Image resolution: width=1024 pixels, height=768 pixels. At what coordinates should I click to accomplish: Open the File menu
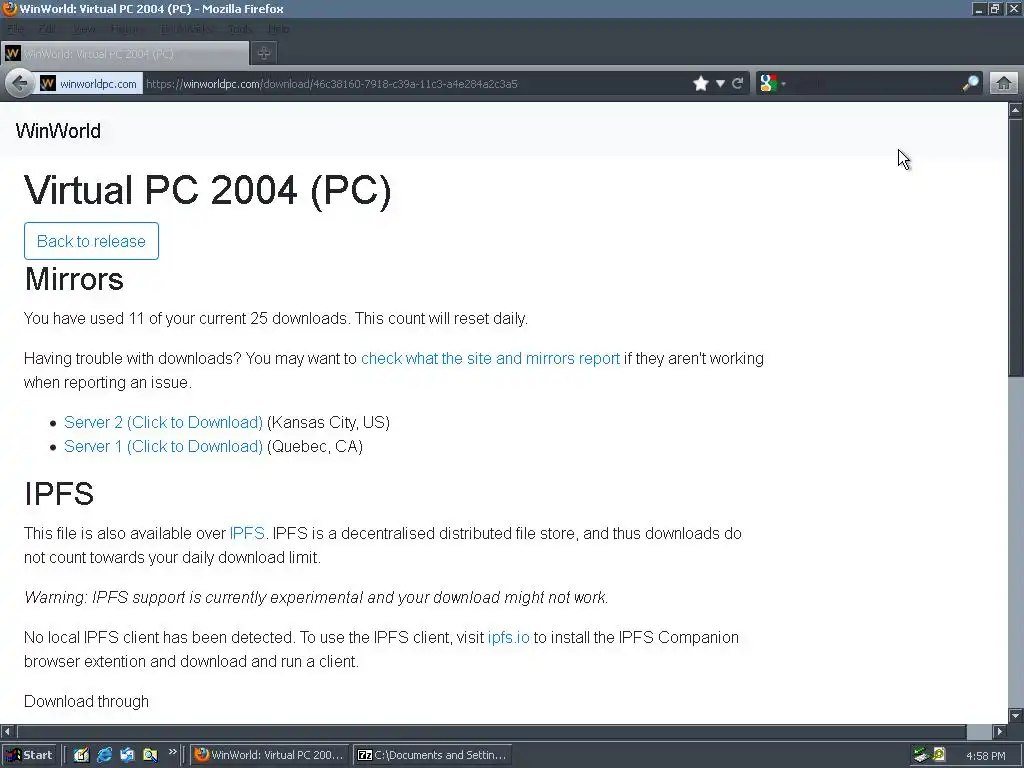(x=15, y=29)
